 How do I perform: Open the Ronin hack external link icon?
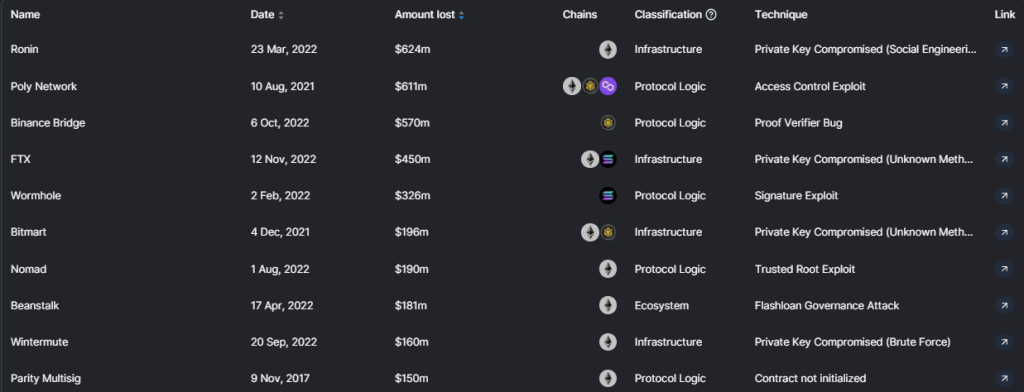coord(1004,50)
